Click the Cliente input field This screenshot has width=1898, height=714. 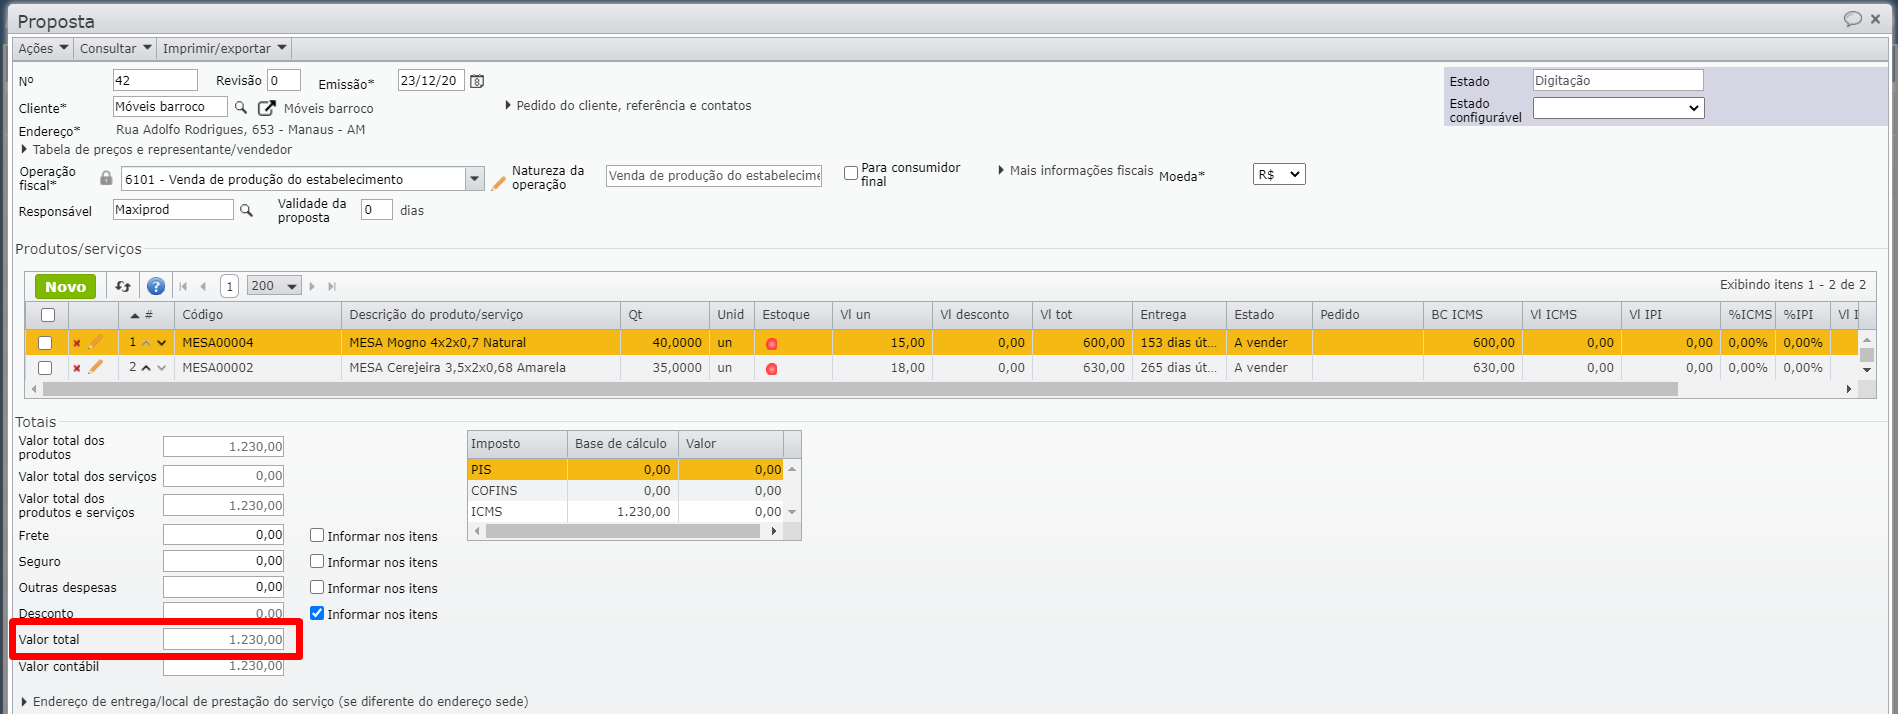(170, 107)
